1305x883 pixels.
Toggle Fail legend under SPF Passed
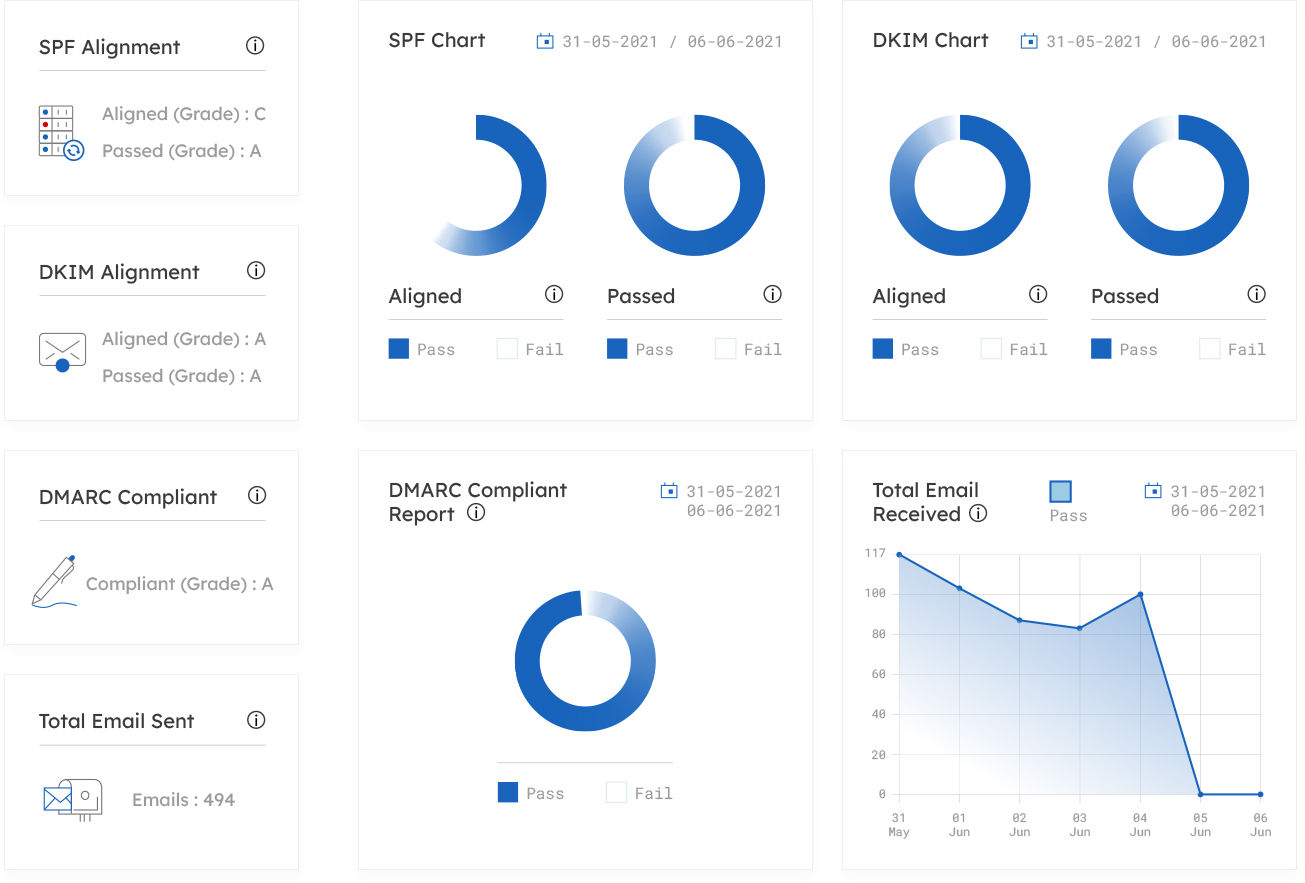click(748, 349)
